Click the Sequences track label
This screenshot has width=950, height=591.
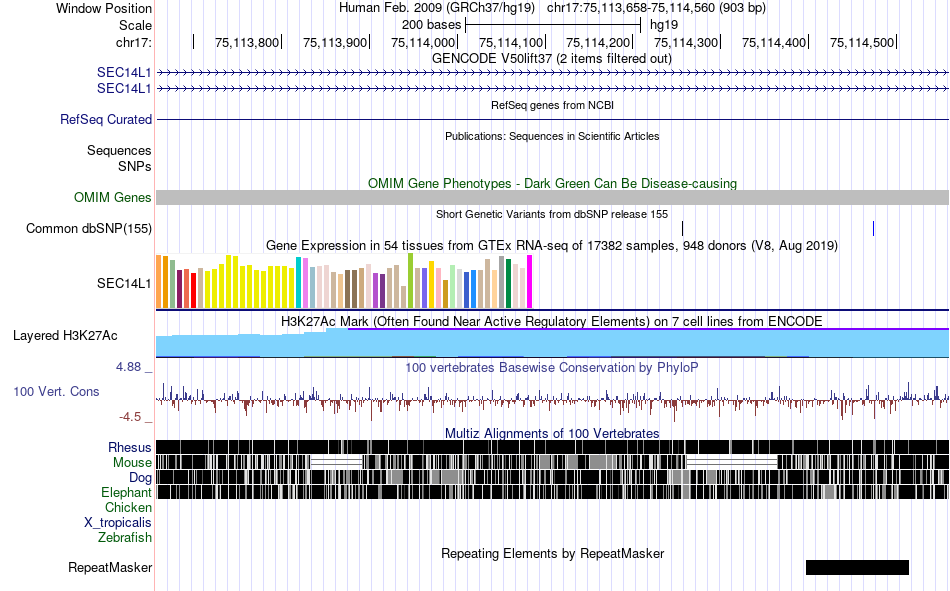point(119,150)
